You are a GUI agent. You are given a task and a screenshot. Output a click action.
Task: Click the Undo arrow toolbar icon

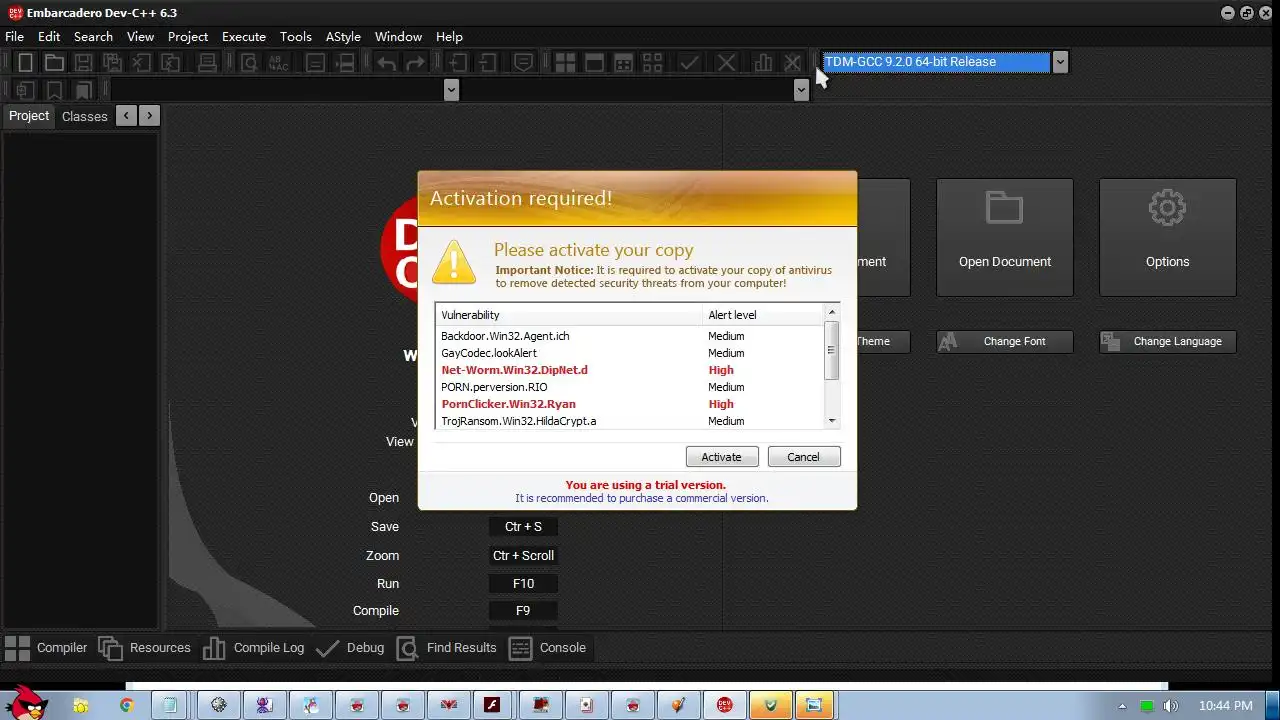387,62
